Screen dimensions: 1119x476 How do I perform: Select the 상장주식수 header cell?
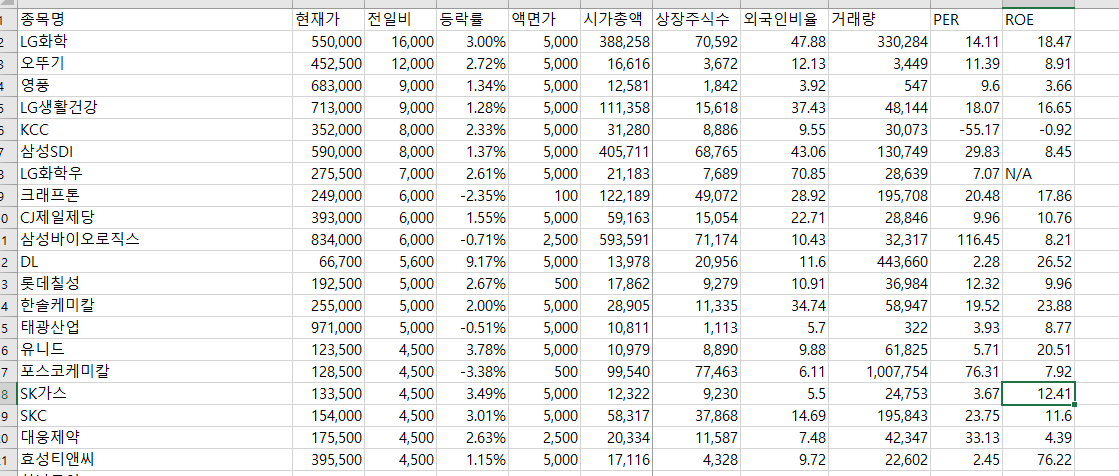click(696, 19)
